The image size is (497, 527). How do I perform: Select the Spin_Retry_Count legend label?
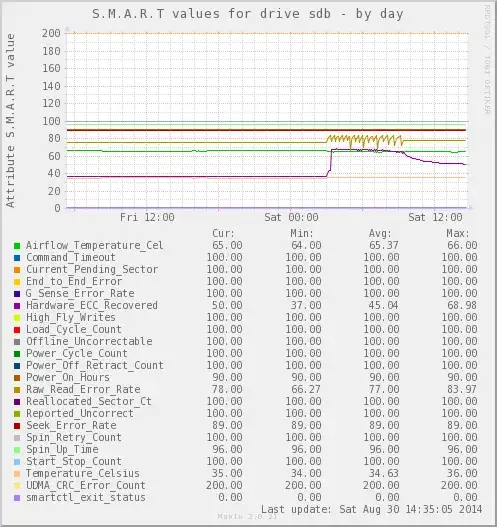coord(74,438)
